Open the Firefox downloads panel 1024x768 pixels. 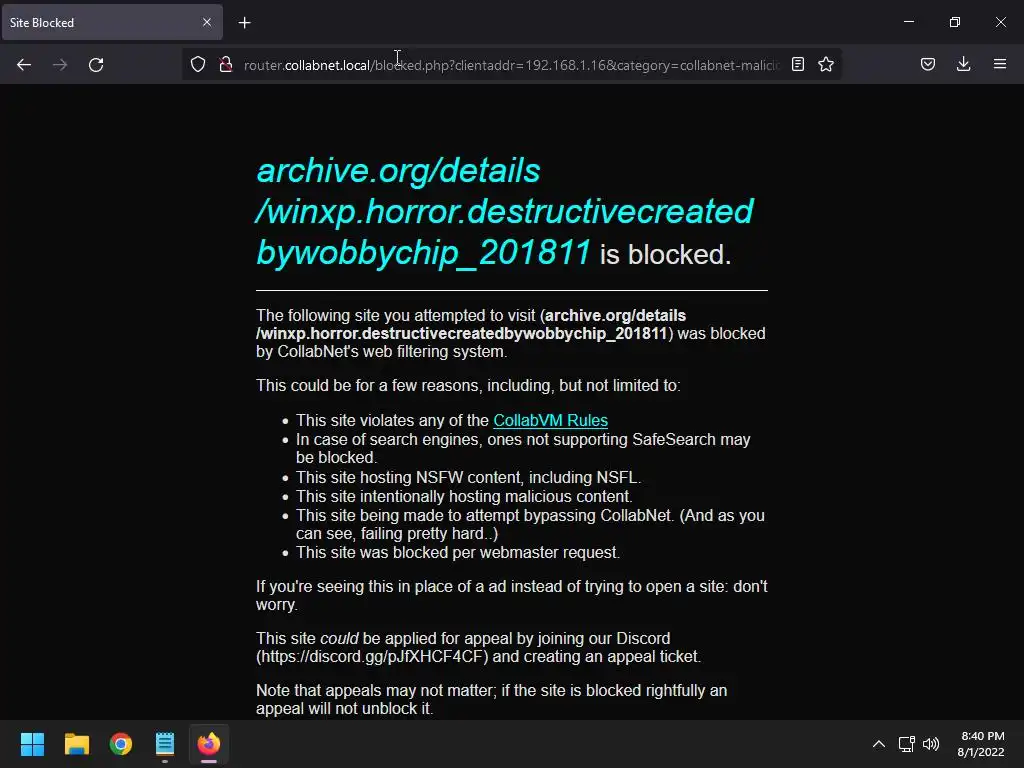(x=963, y=64)
